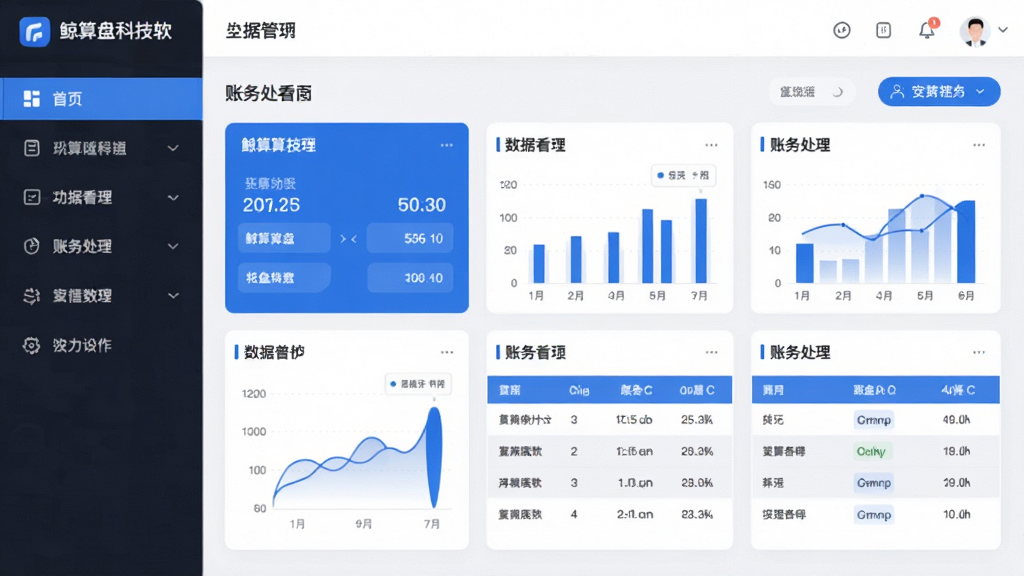Click the green Oeihy status tag
The height and width of the screenshot is (576, 1024).
[x=874, y=451]
